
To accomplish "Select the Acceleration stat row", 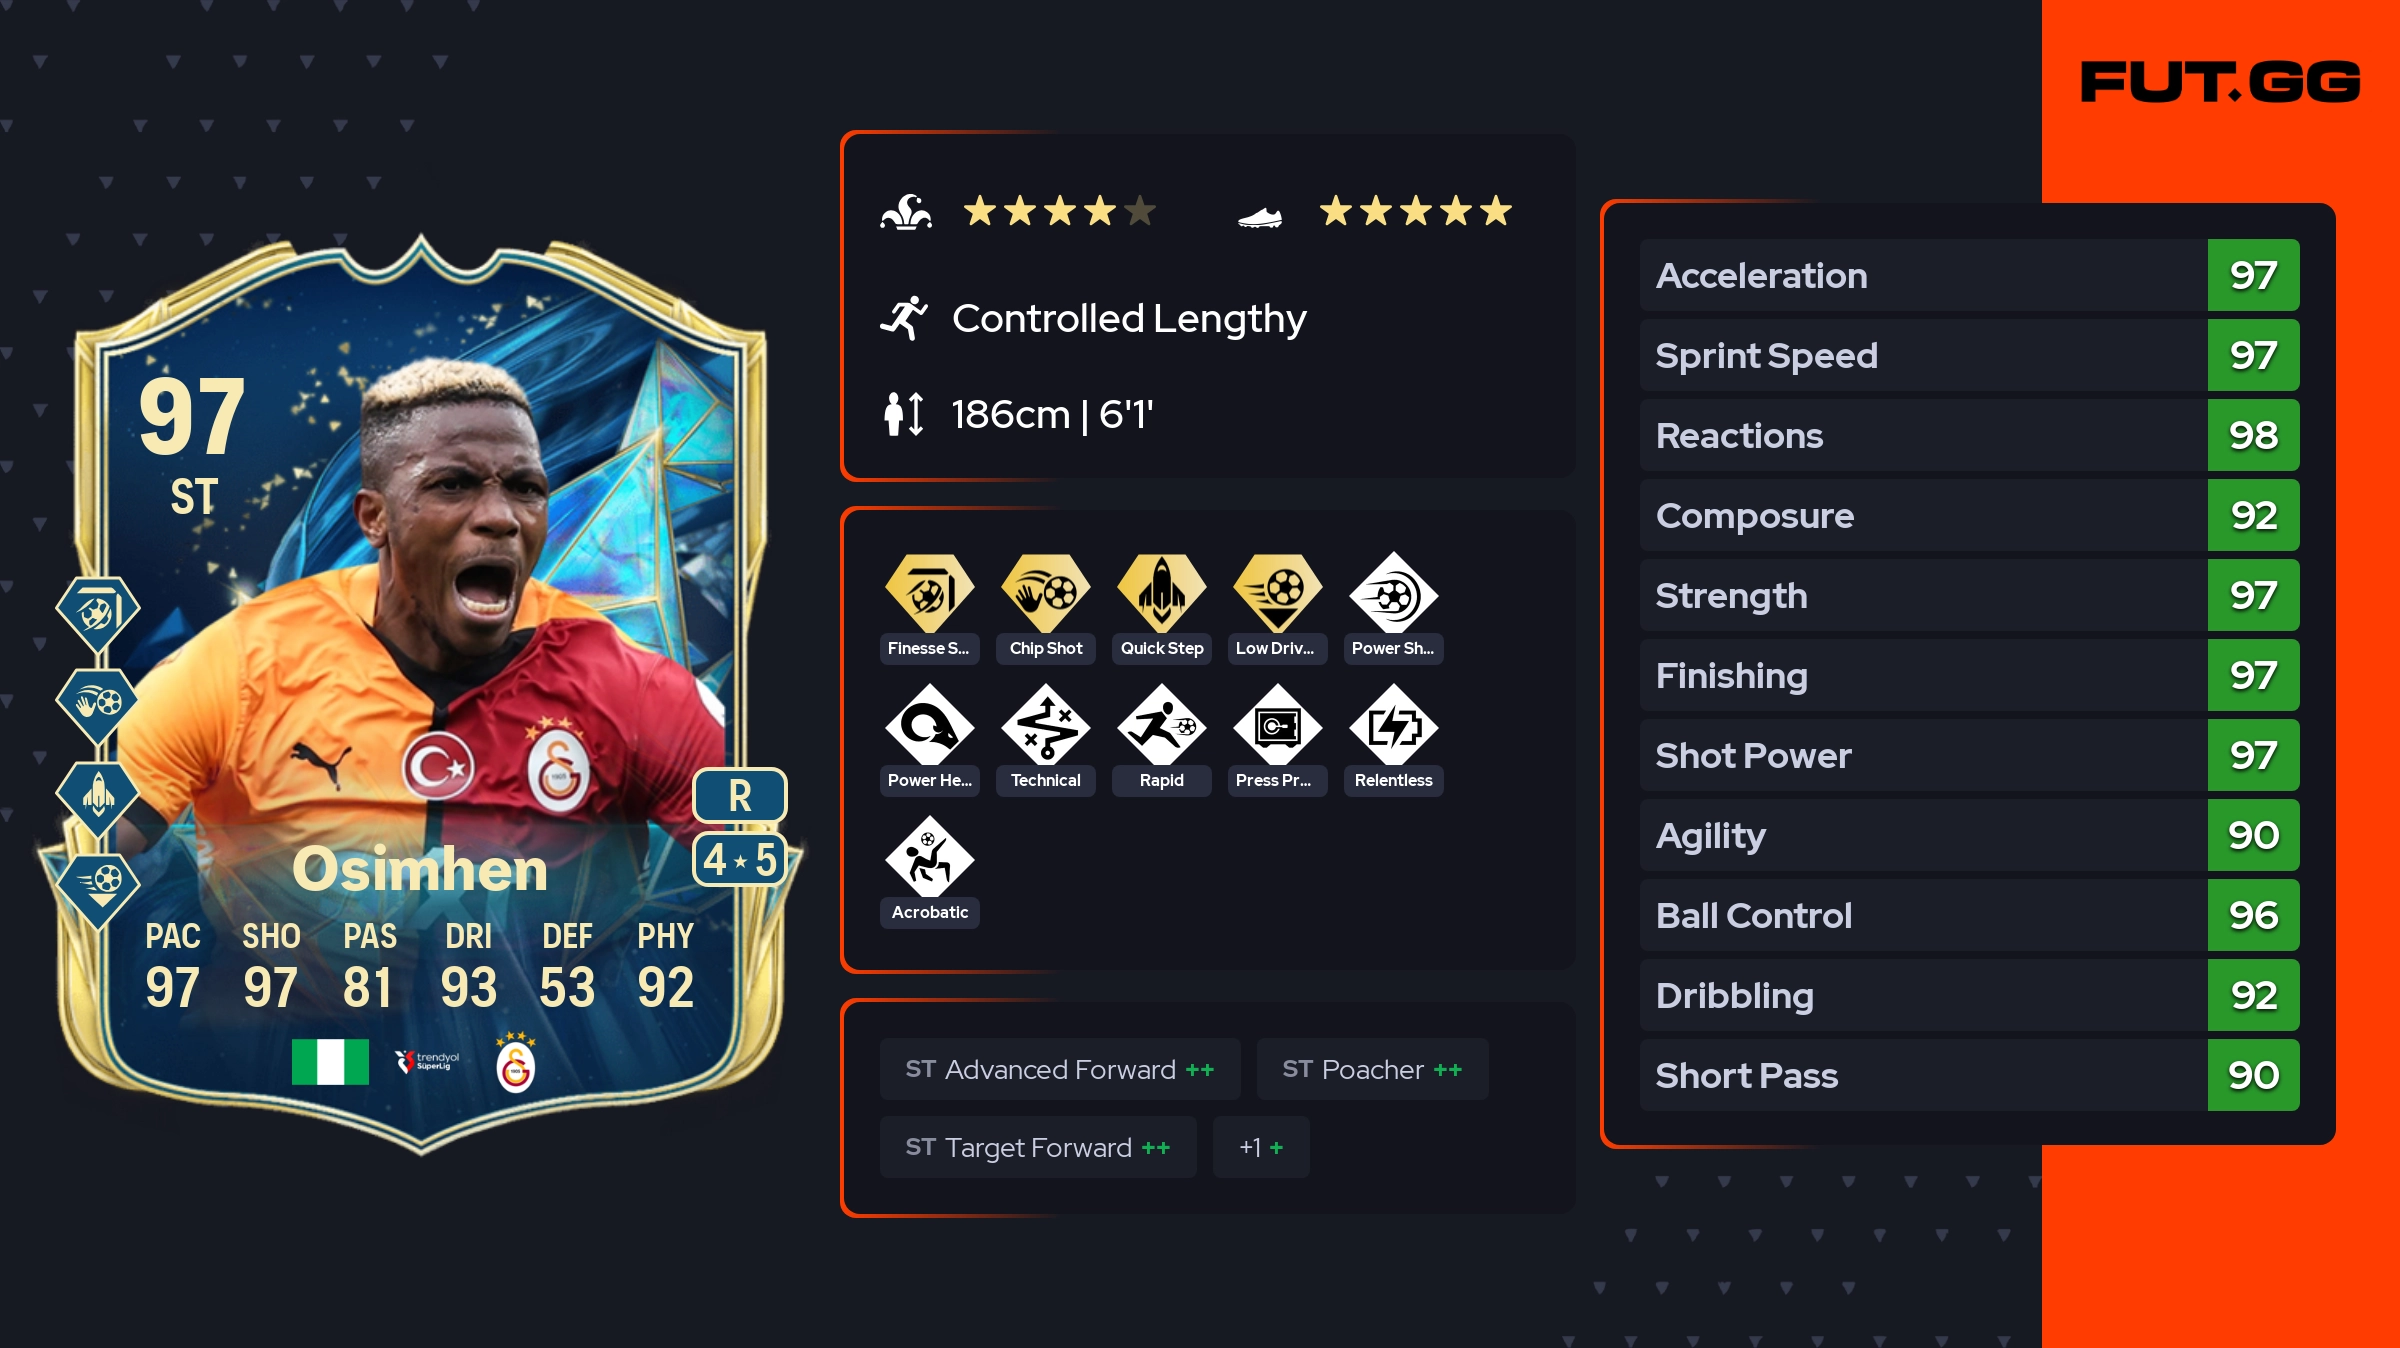I will click(x=1969, y=275).
